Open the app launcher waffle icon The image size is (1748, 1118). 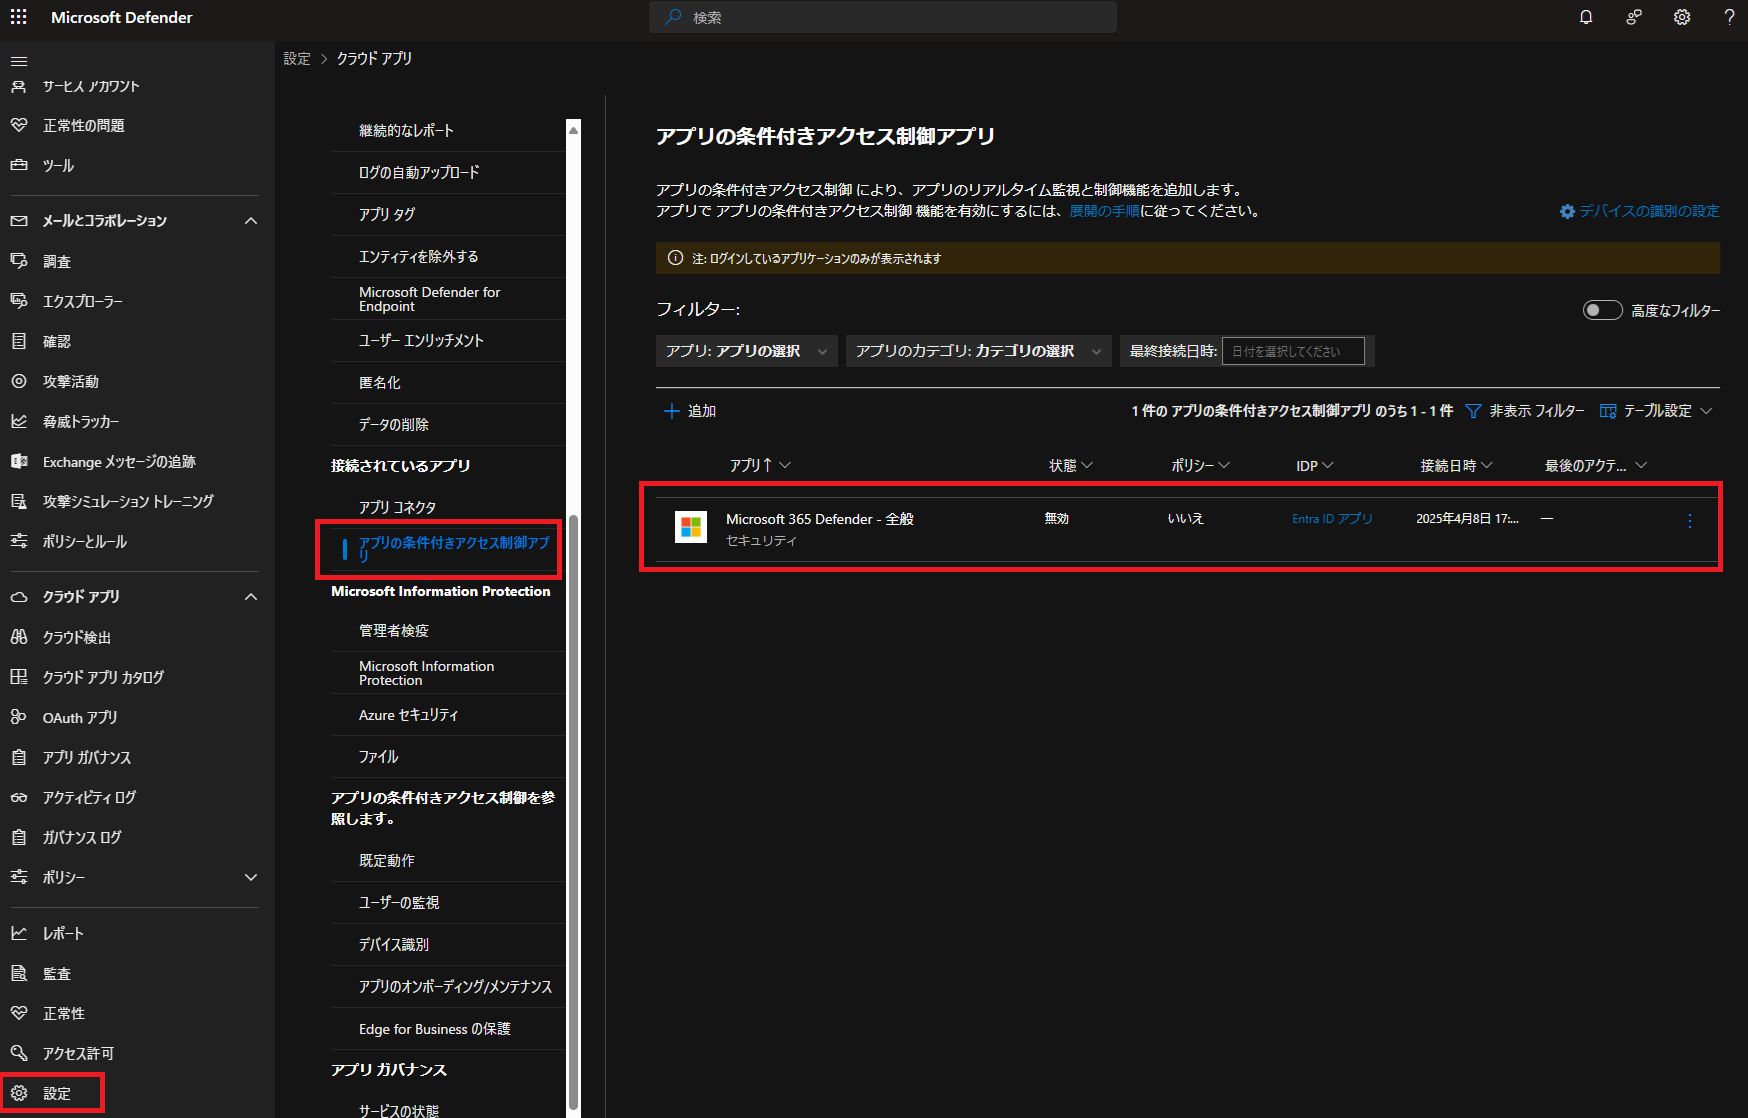[18, 17]
